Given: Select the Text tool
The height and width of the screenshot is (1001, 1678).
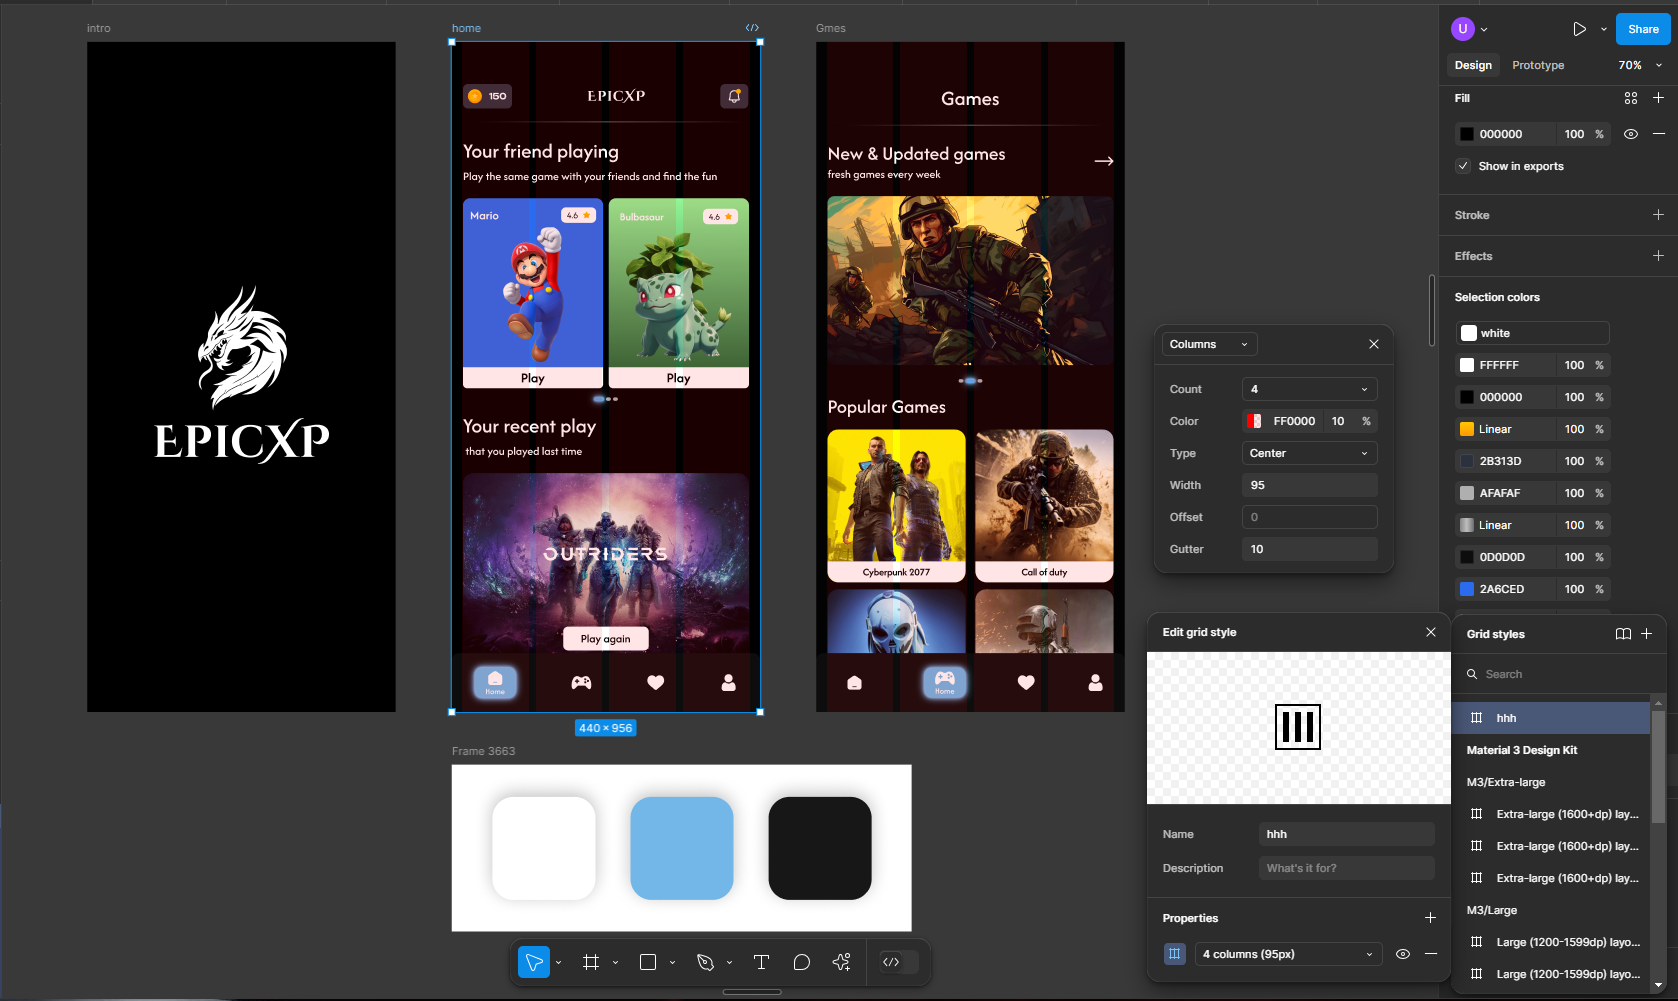Looking at the screenshot, I should pos(761,962).
